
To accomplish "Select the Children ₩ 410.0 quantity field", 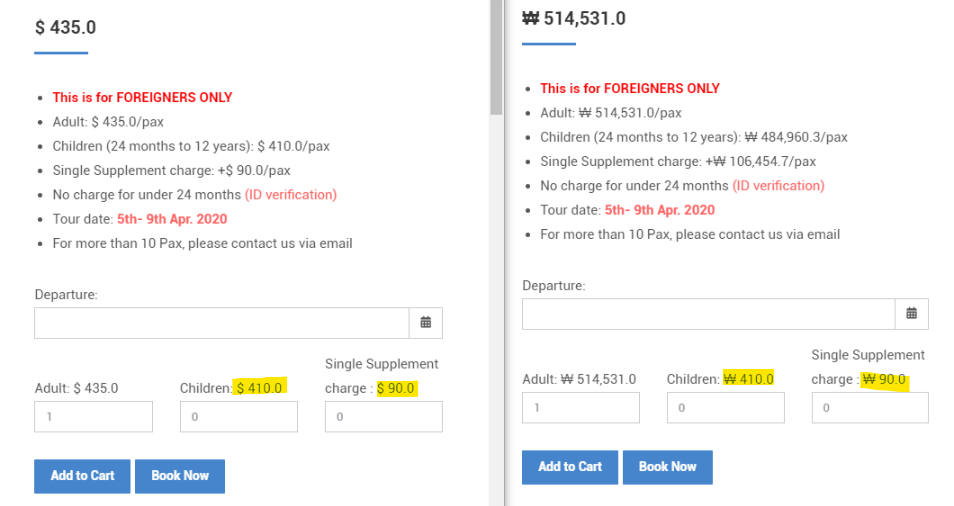I will pyautogui.click(x=725, y=408).
